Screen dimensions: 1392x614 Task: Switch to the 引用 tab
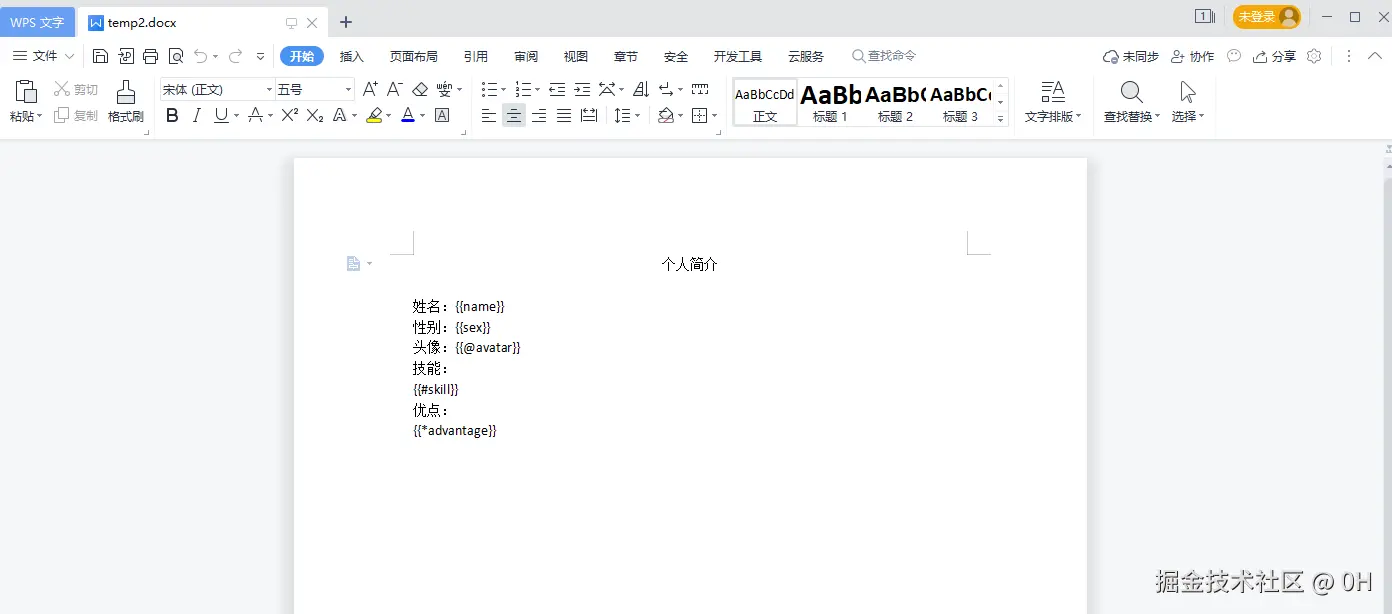(x=476, y=56)
